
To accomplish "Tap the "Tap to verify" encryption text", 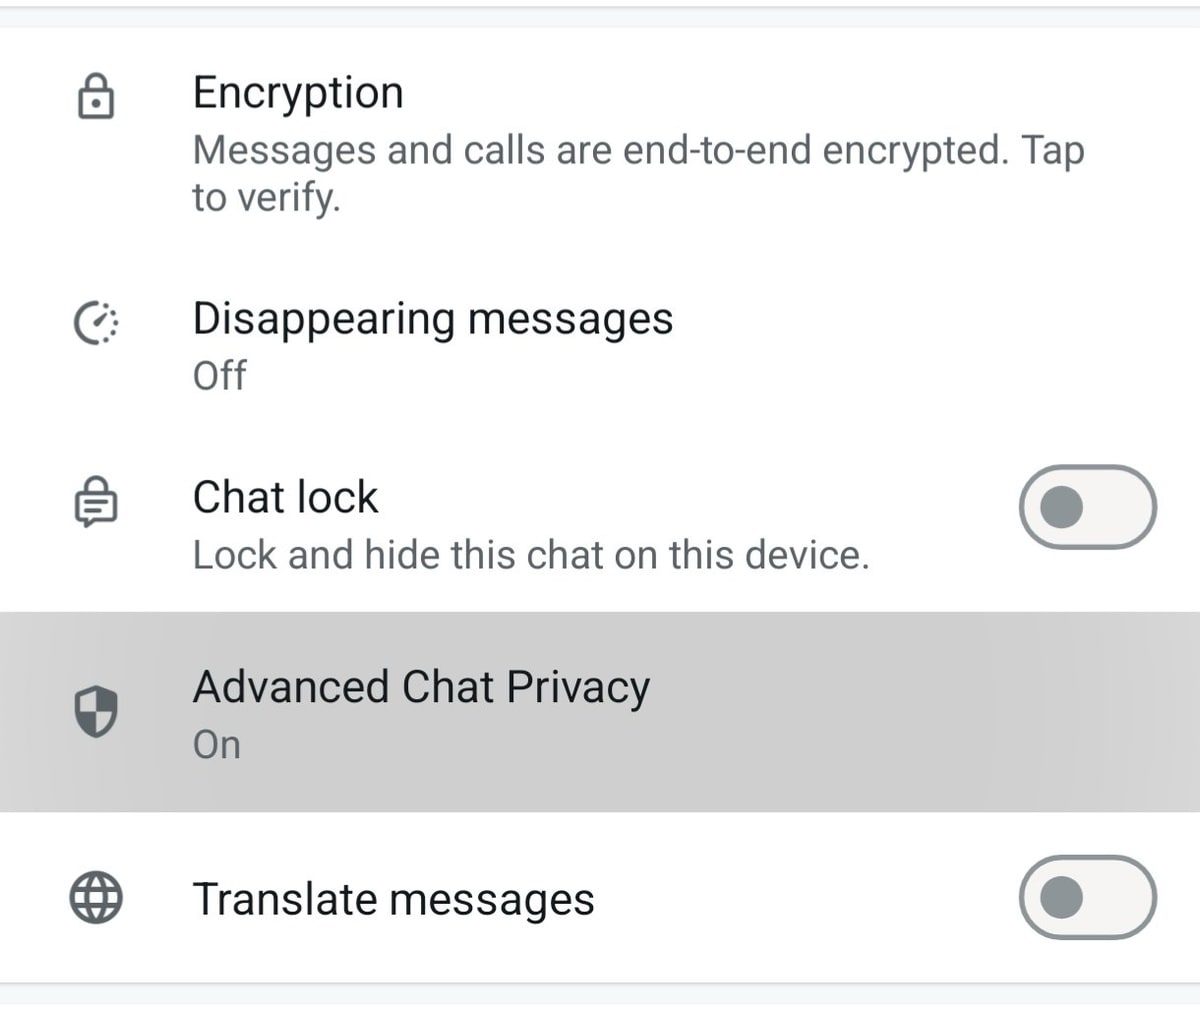I will click(266, 198).
